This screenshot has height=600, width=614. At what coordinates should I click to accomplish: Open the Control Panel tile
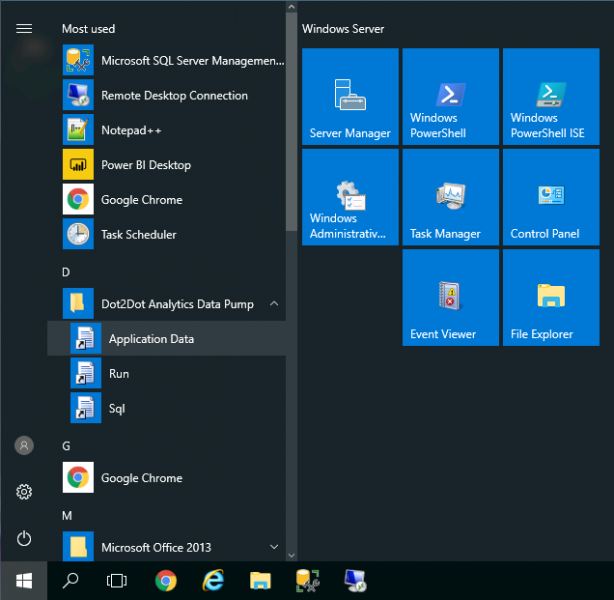[x=550, y=197]
